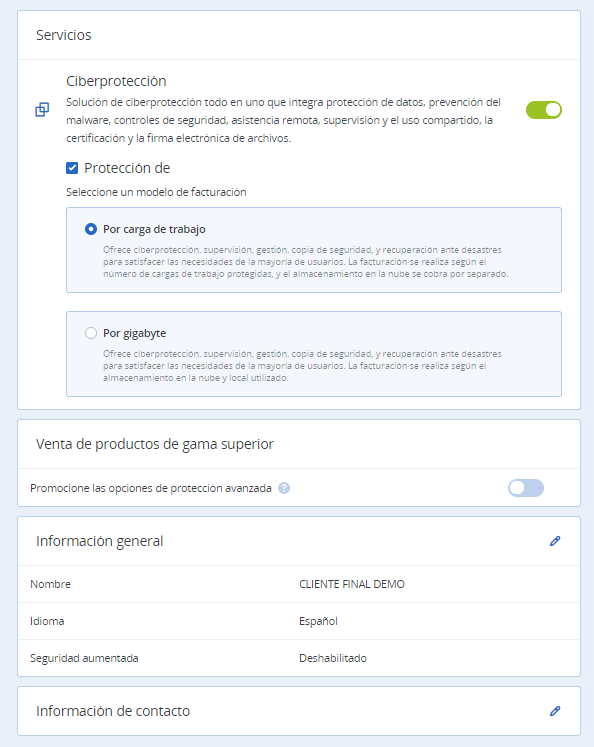Image resolution: width=594 pixels, height=747 pixels.
Task: Edit Información general with pencil icon
Action: point(555,541)
